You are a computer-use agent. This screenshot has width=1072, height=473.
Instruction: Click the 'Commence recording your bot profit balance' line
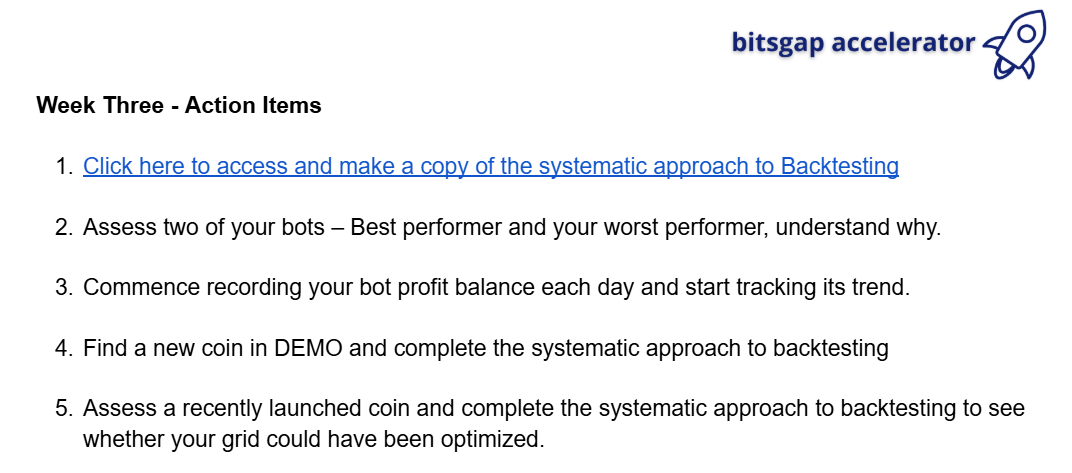496,288
